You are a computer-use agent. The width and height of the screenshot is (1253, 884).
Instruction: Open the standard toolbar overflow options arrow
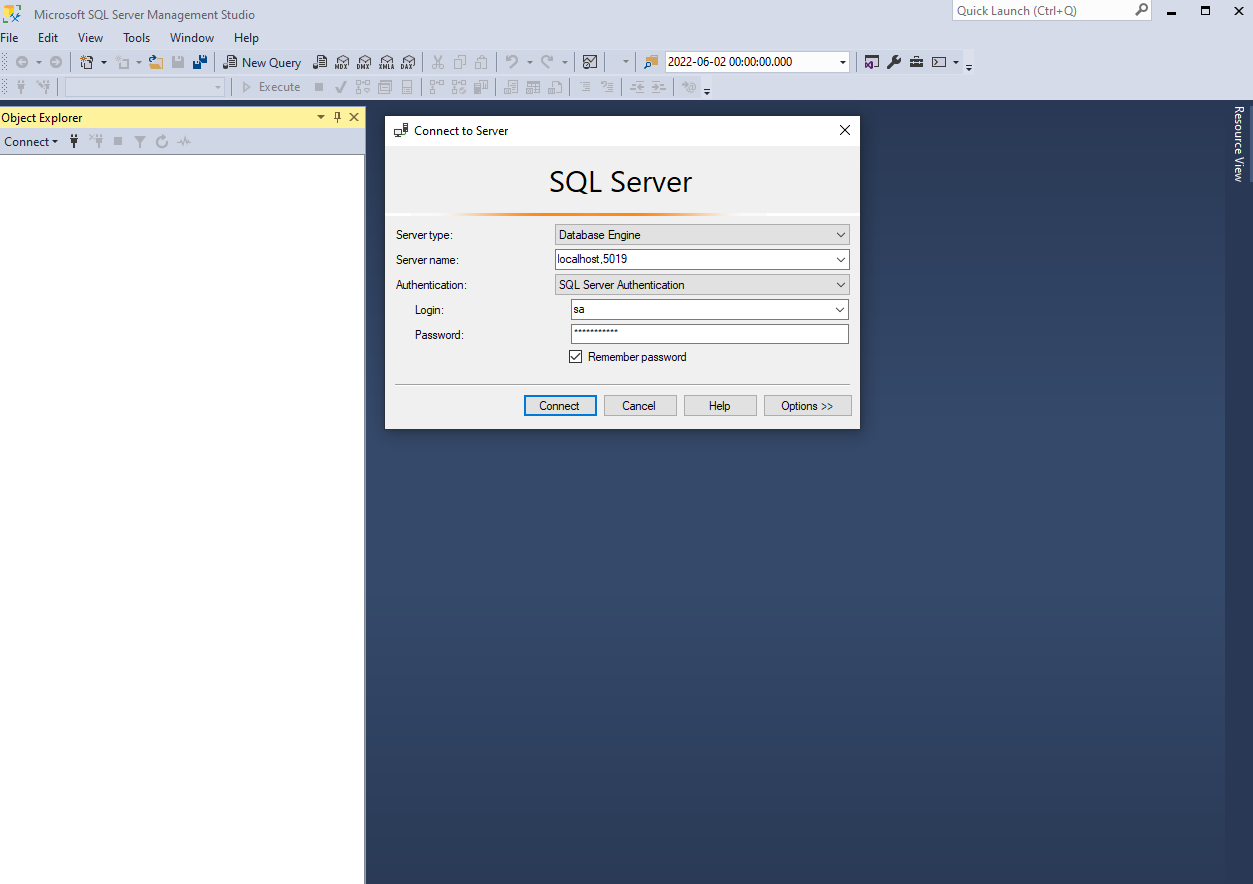[969, 67]
